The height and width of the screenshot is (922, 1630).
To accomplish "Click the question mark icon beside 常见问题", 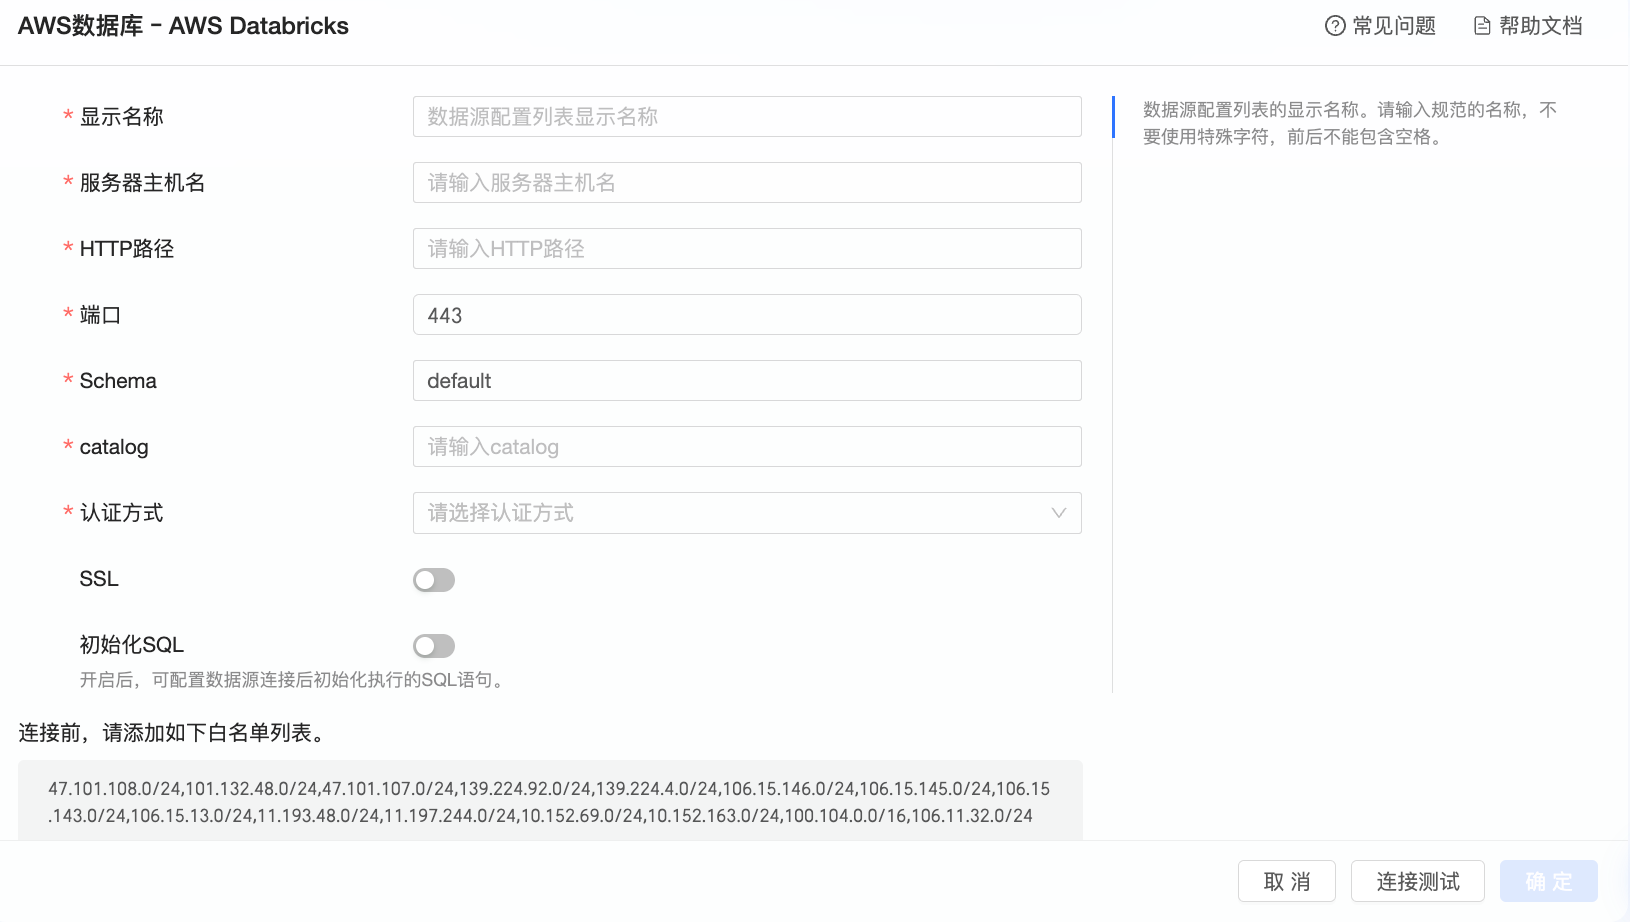I will click(1335, 26).
